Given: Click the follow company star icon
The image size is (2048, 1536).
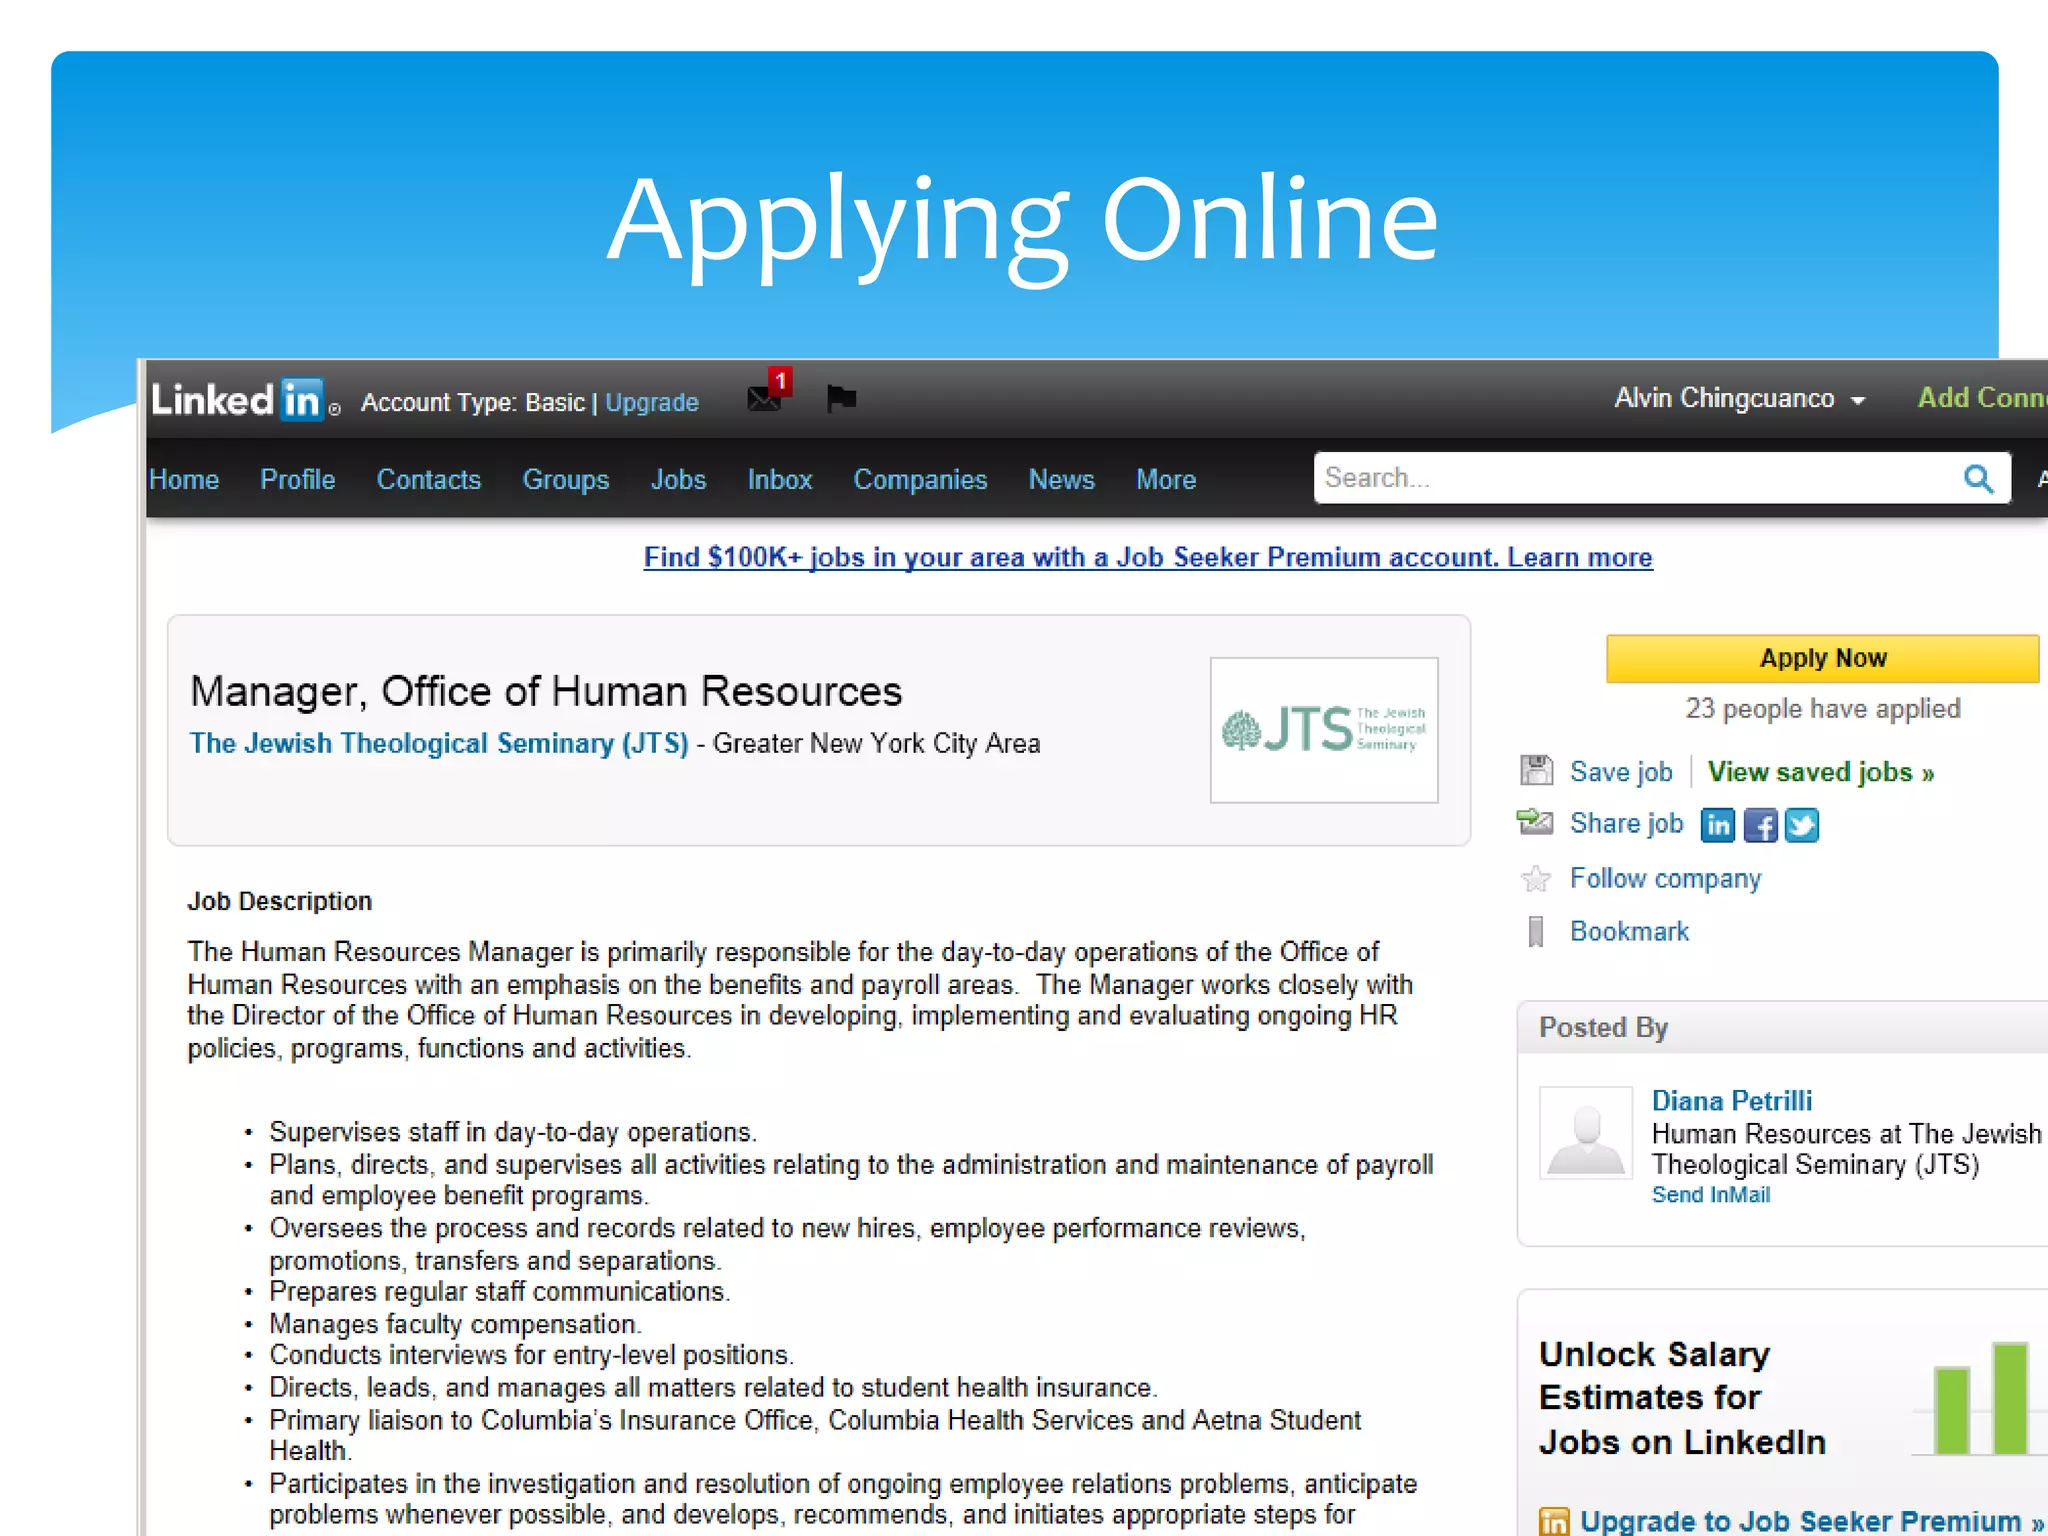Looking at the screenshot, I should pos(1536,879).
